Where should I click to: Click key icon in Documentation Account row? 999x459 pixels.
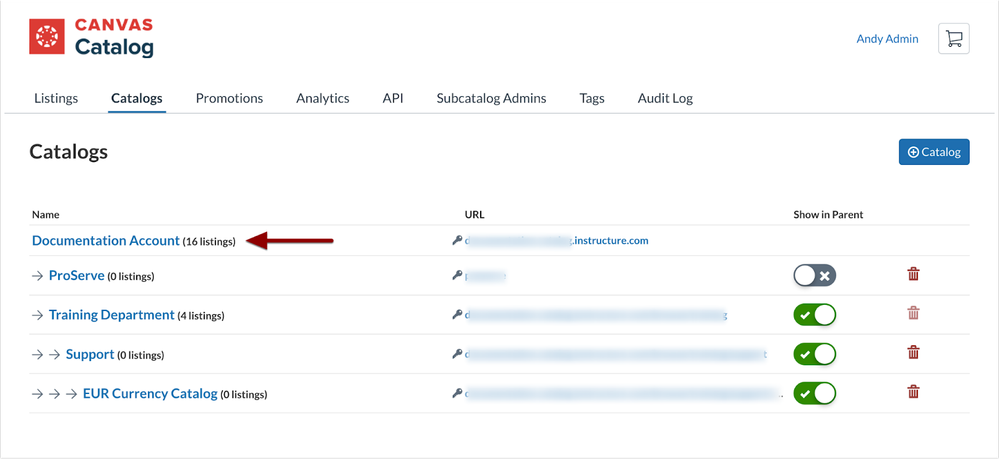coord(457,240)
